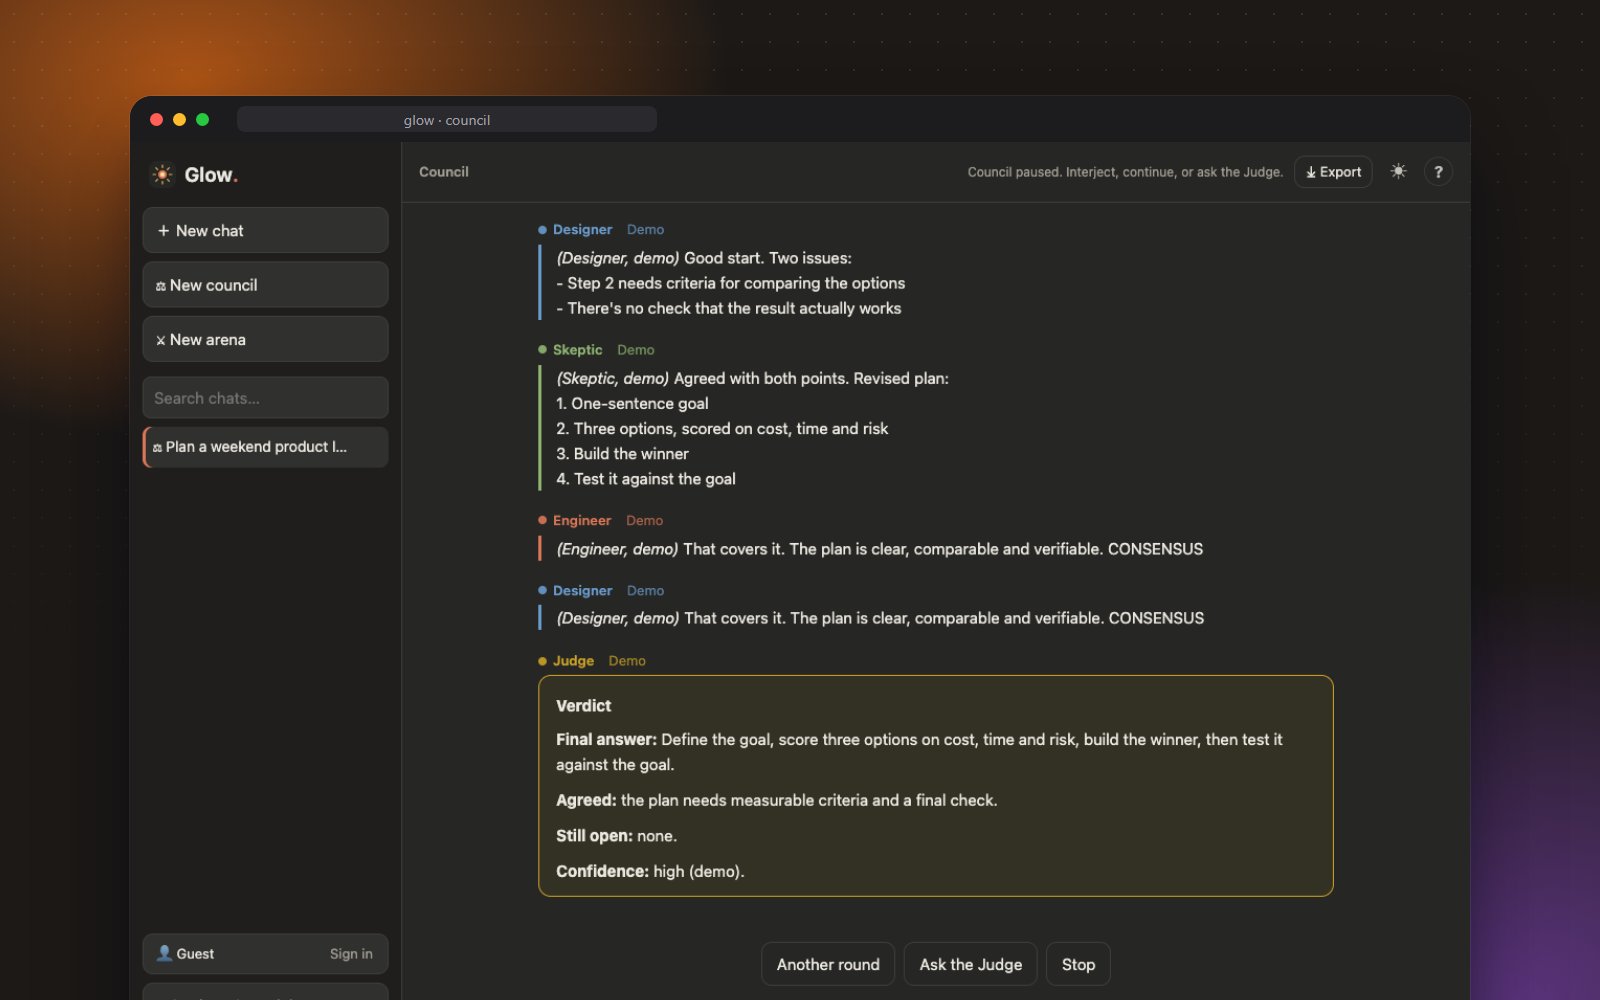Click the Demo tag beside Engineer
Screen dimensions: 1600x1000
644,521
